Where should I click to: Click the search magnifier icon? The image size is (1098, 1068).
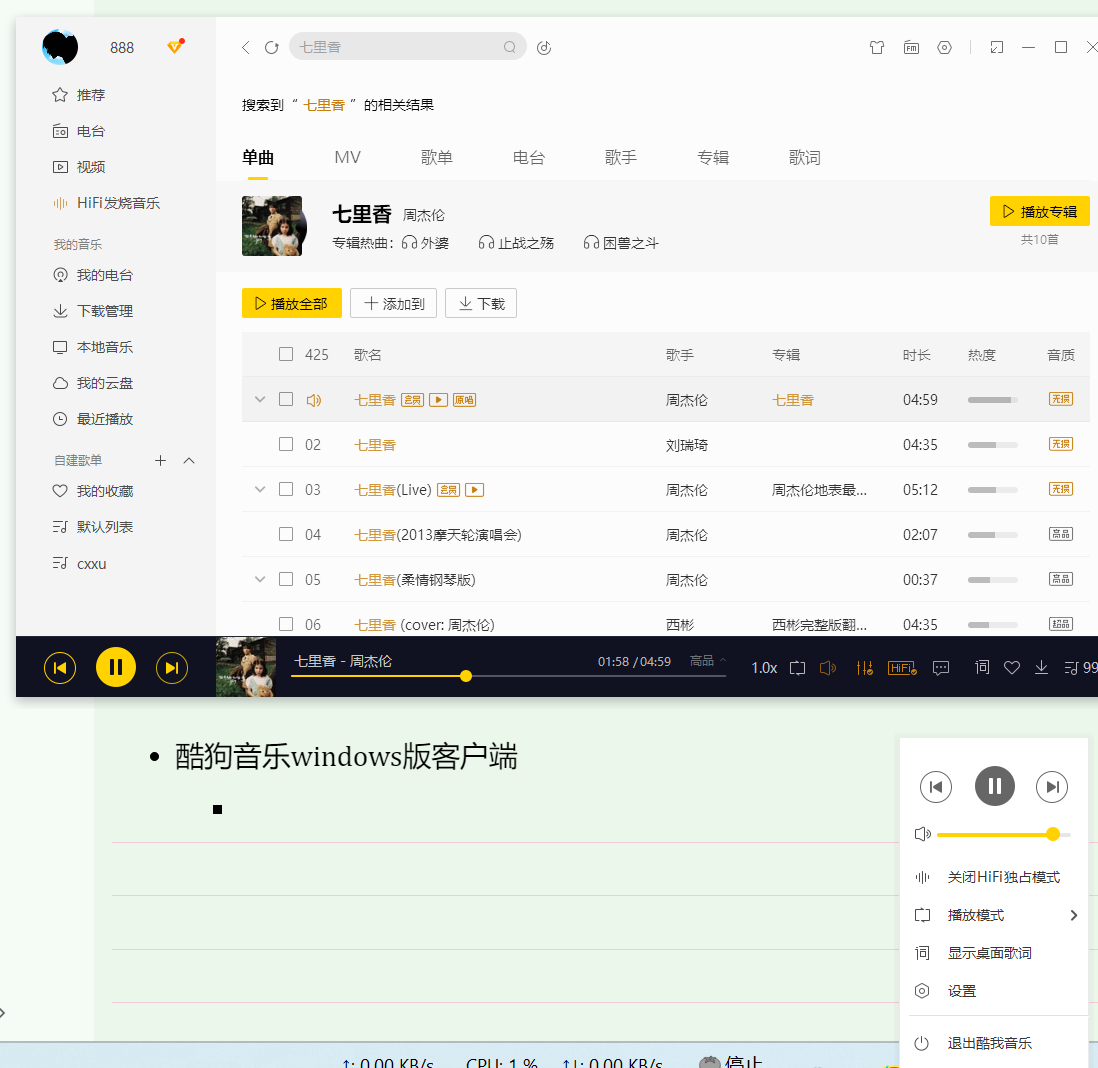click(510, 47)
